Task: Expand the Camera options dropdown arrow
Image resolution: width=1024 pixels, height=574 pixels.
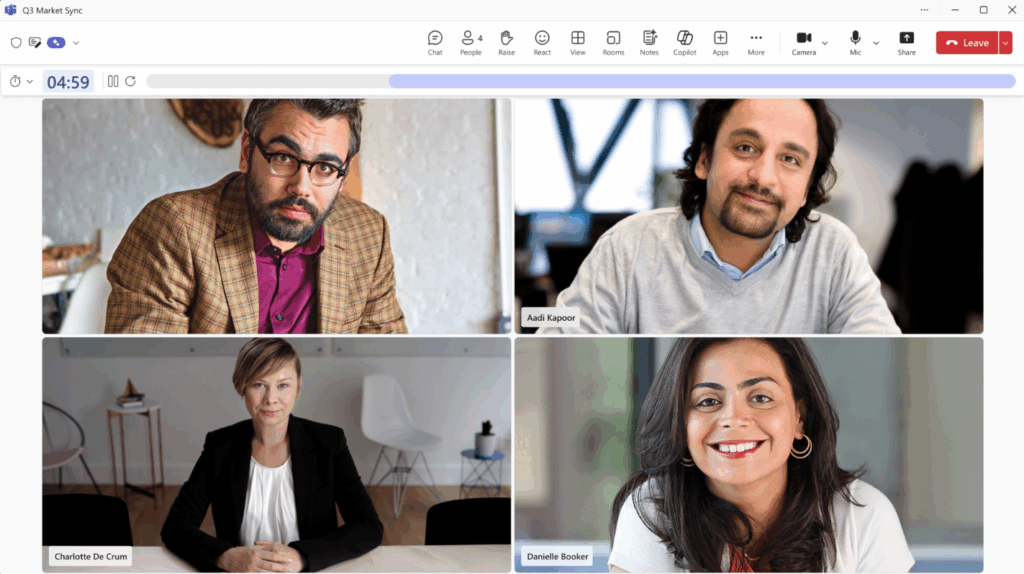Action: coord(825,43)
